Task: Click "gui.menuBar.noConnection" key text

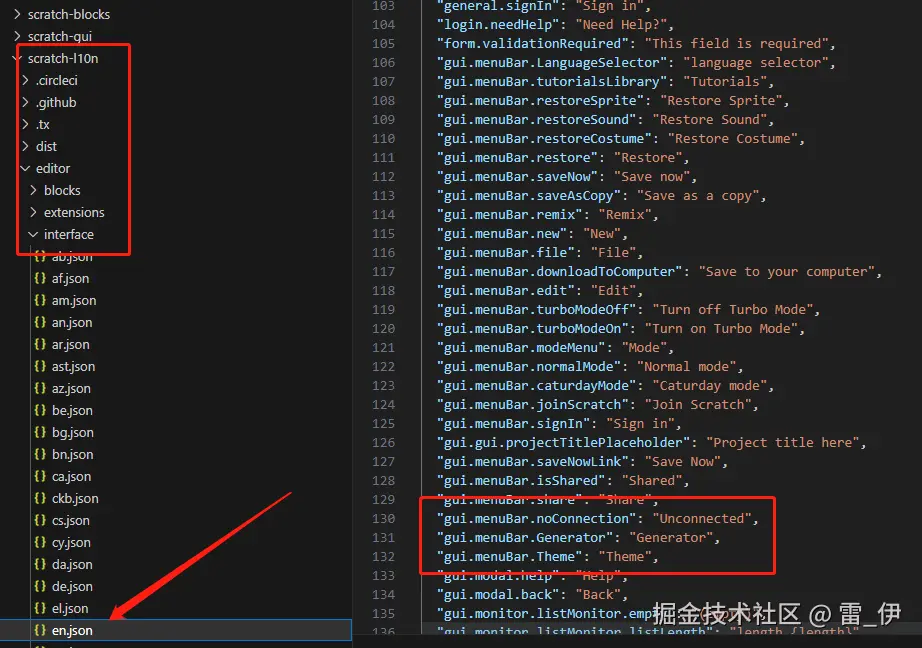Action: [536, 519]
